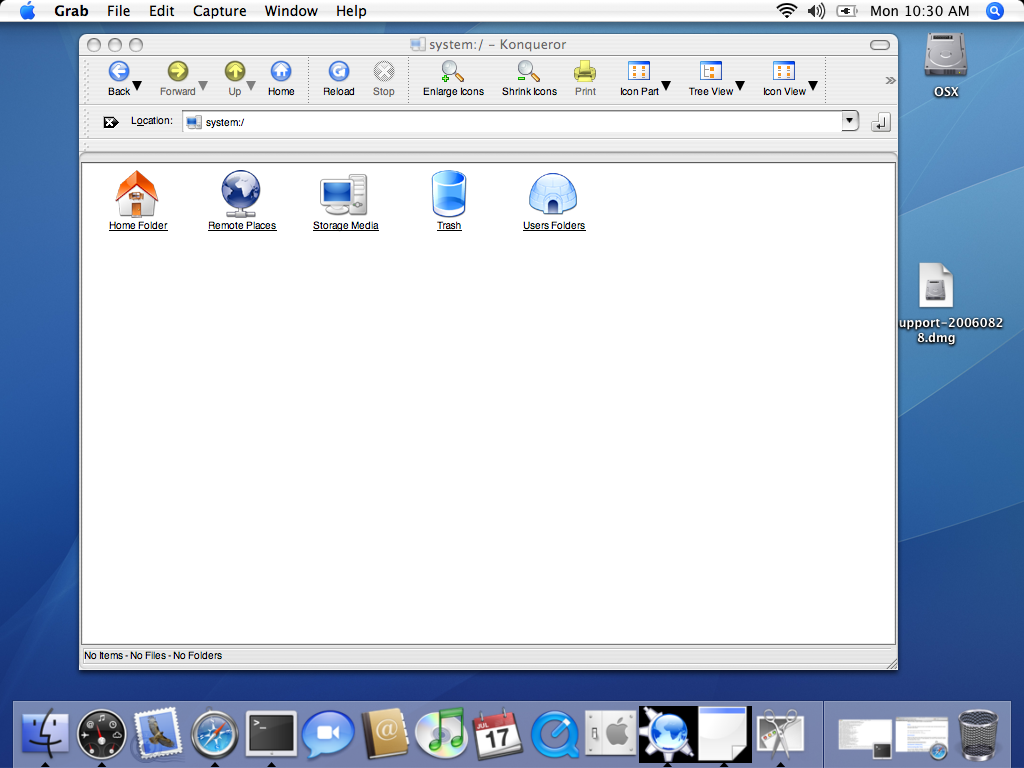Expand the Icon View dropdown arrow
The width and height of the screenshot is (1024, 768).
[813, 86]
